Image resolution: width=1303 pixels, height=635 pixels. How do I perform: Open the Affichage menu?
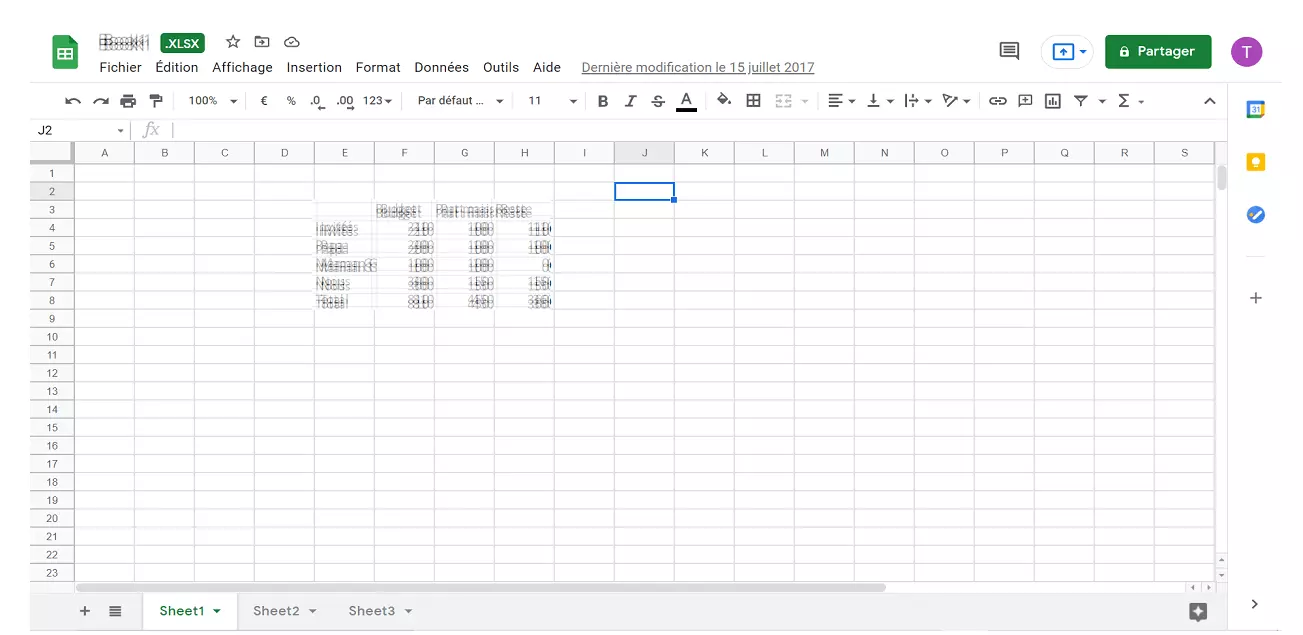[x=242, y=67]
